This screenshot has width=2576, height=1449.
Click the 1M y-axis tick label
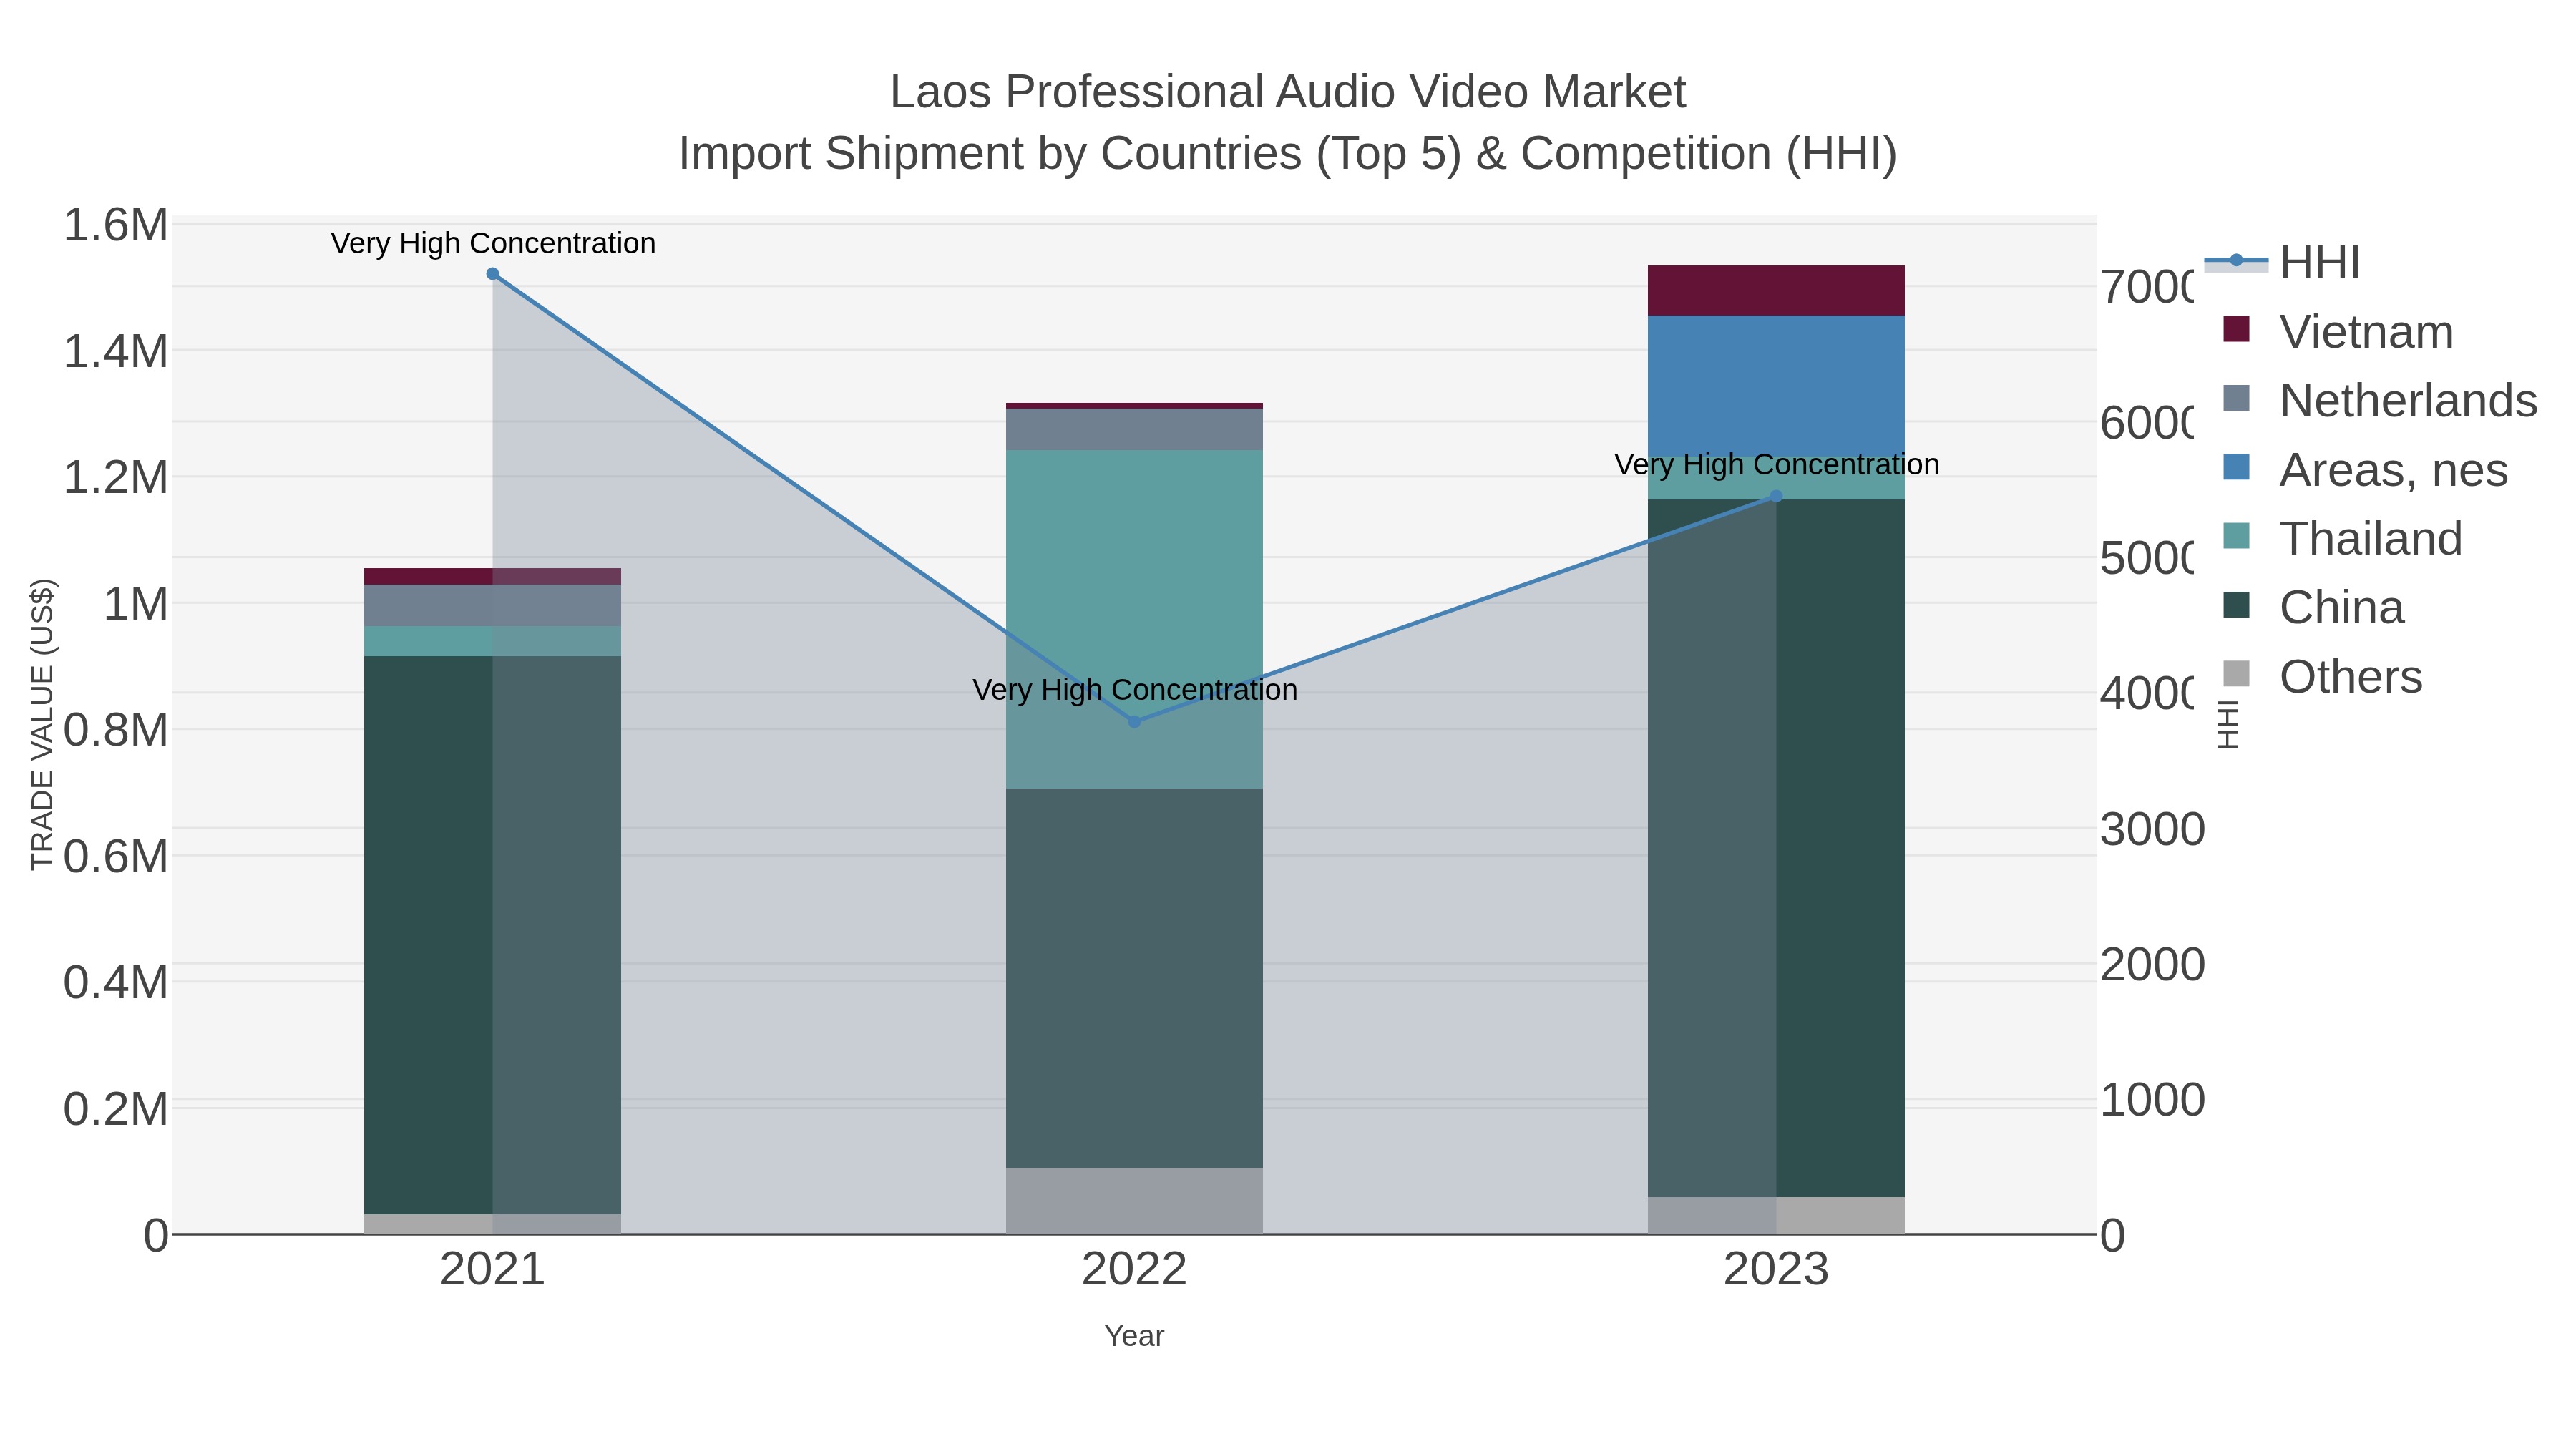[x=136, y=604]
